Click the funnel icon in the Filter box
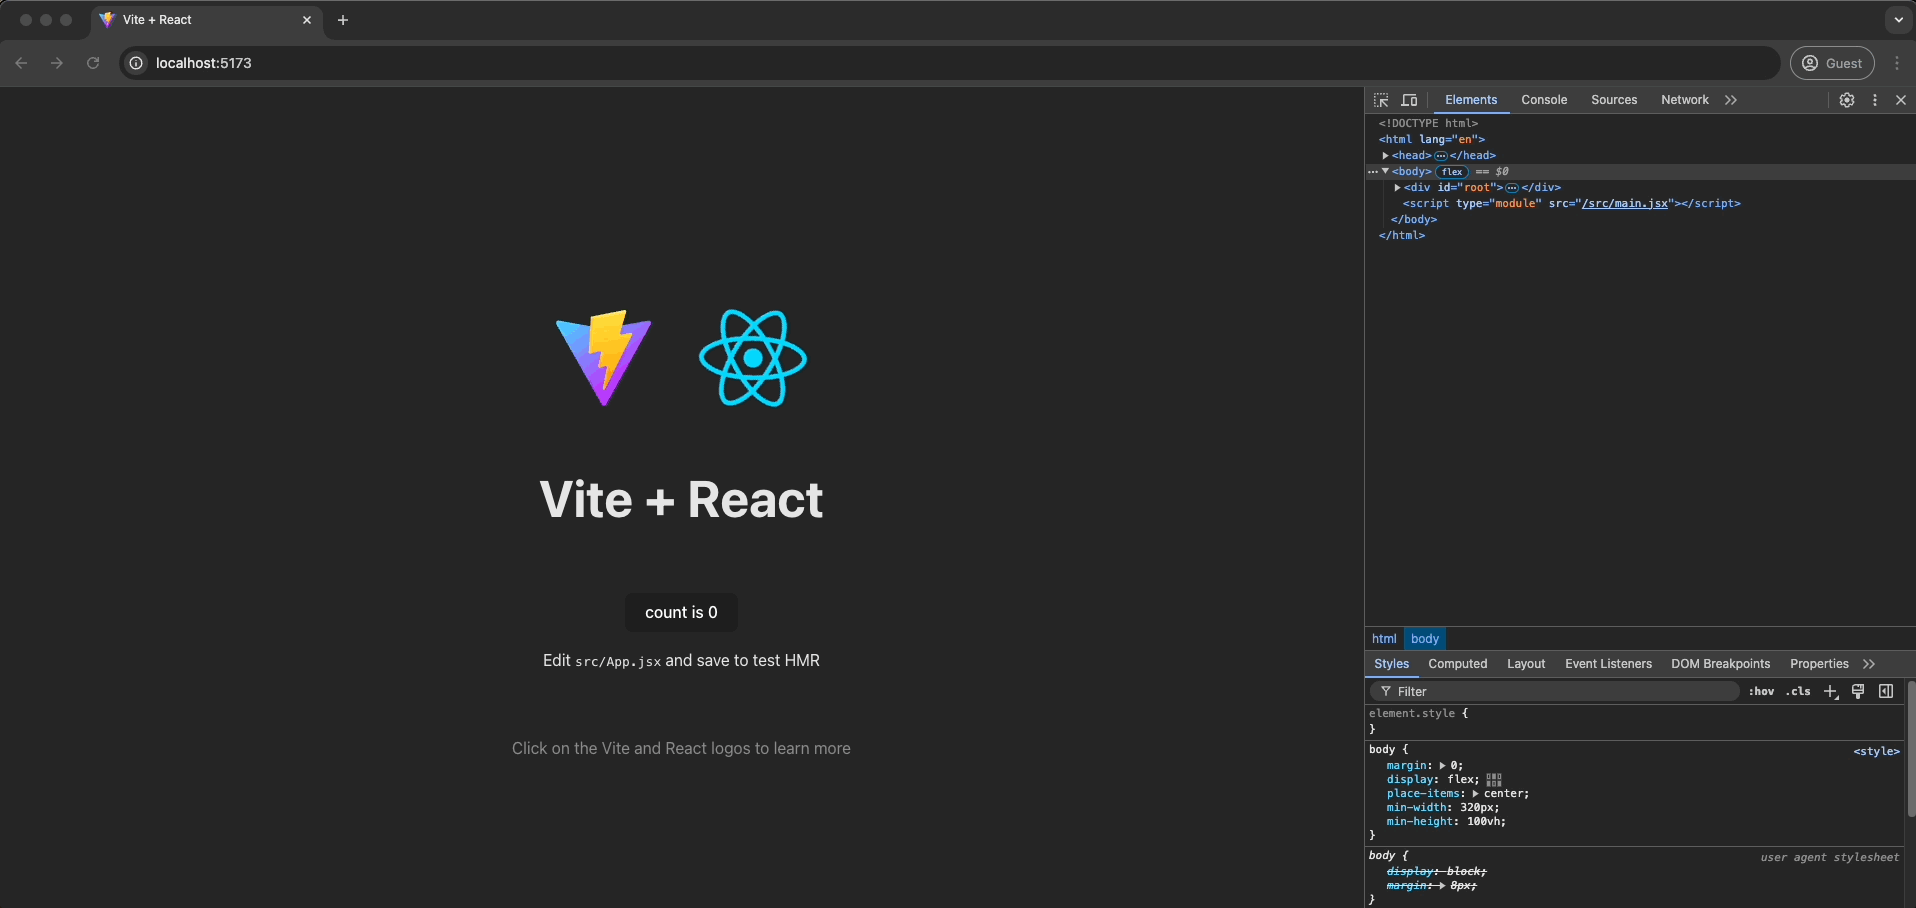The height and width of the screenshot is (908, 1916). click(x=1385, y=691)
